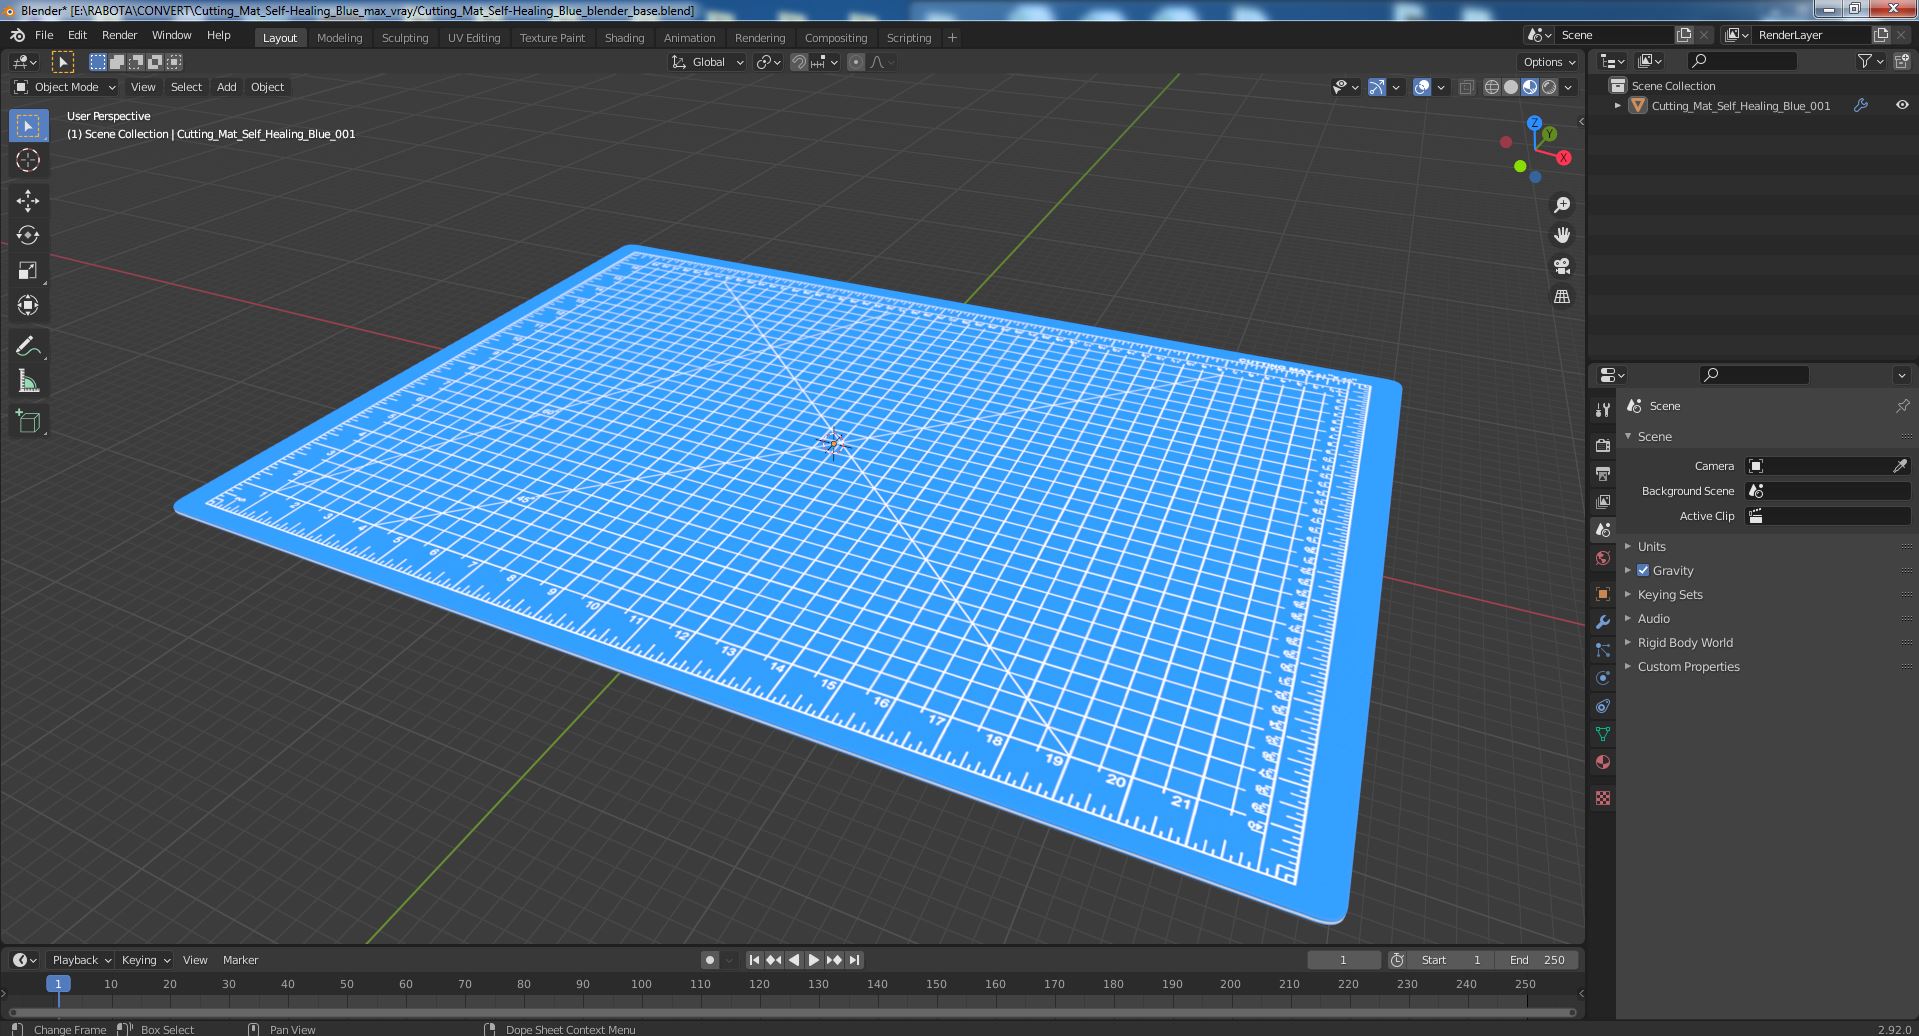Switch to the Modeling workspace tab

(339, 38)
